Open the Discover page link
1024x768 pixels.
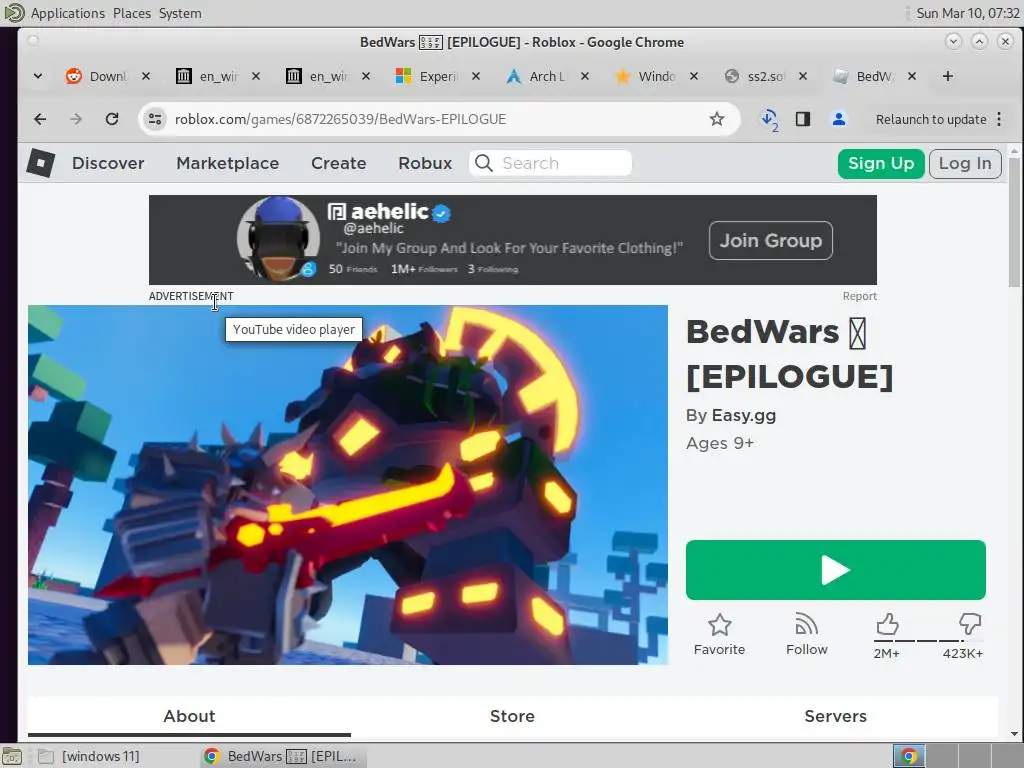[108, 163]
